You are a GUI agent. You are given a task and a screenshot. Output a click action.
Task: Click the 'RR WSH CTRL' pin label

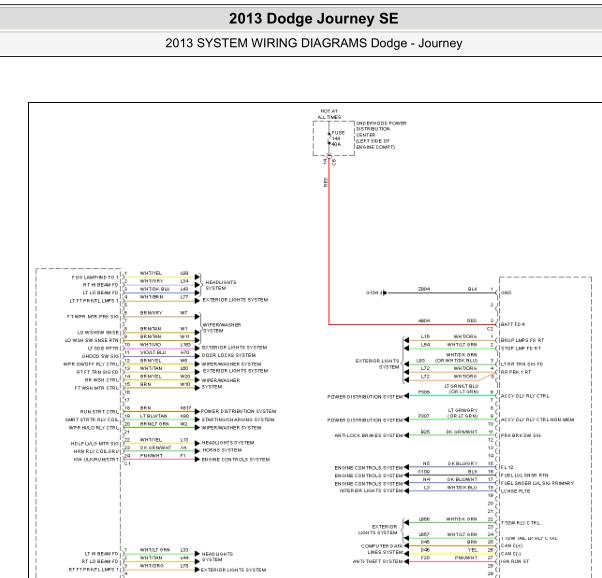click(x=102, y=380)
